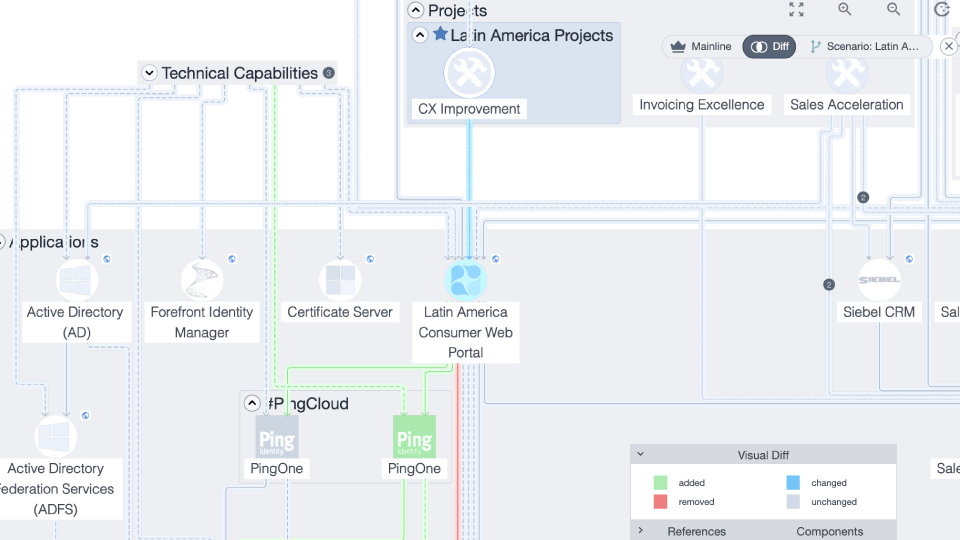Select the Sales Acceleration project icon
This screenshot has width=960, height=540.
pyautogui.click(x=847, y=72)
